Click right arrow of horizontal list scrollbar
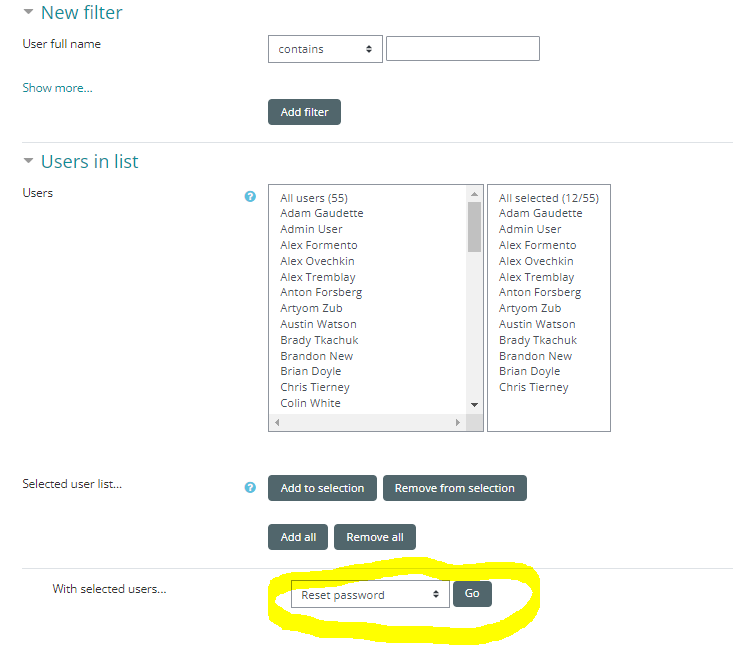Image resolution: width=733 pixels, height=645 pixels. (x=458, y=423)
